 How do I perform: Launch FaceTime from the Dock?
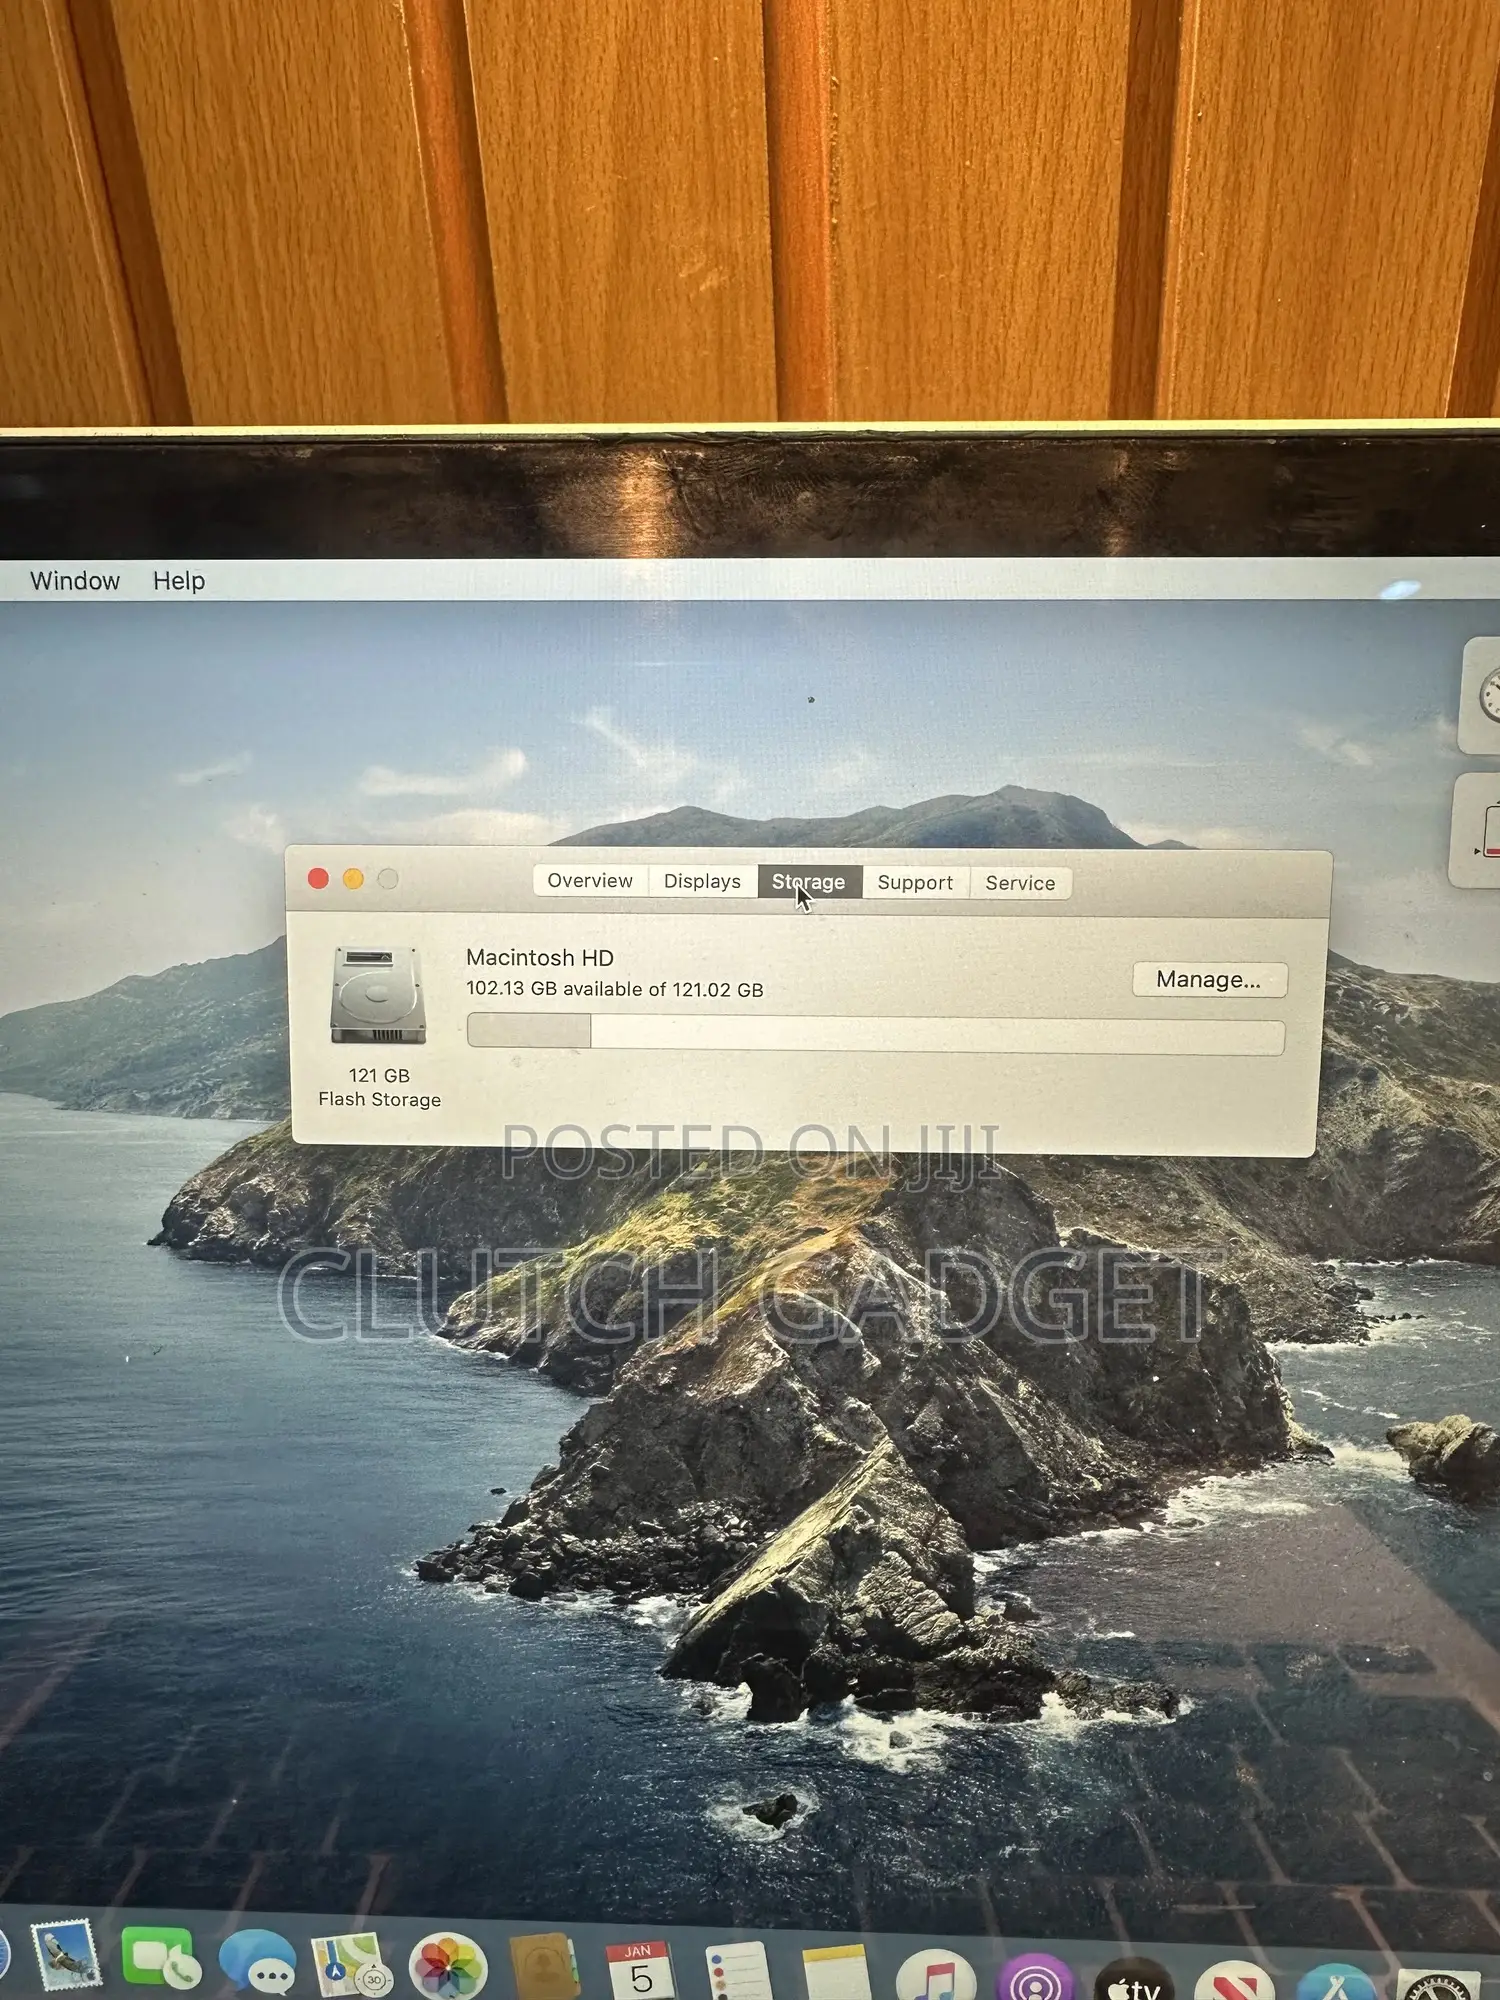(160, 1958)
